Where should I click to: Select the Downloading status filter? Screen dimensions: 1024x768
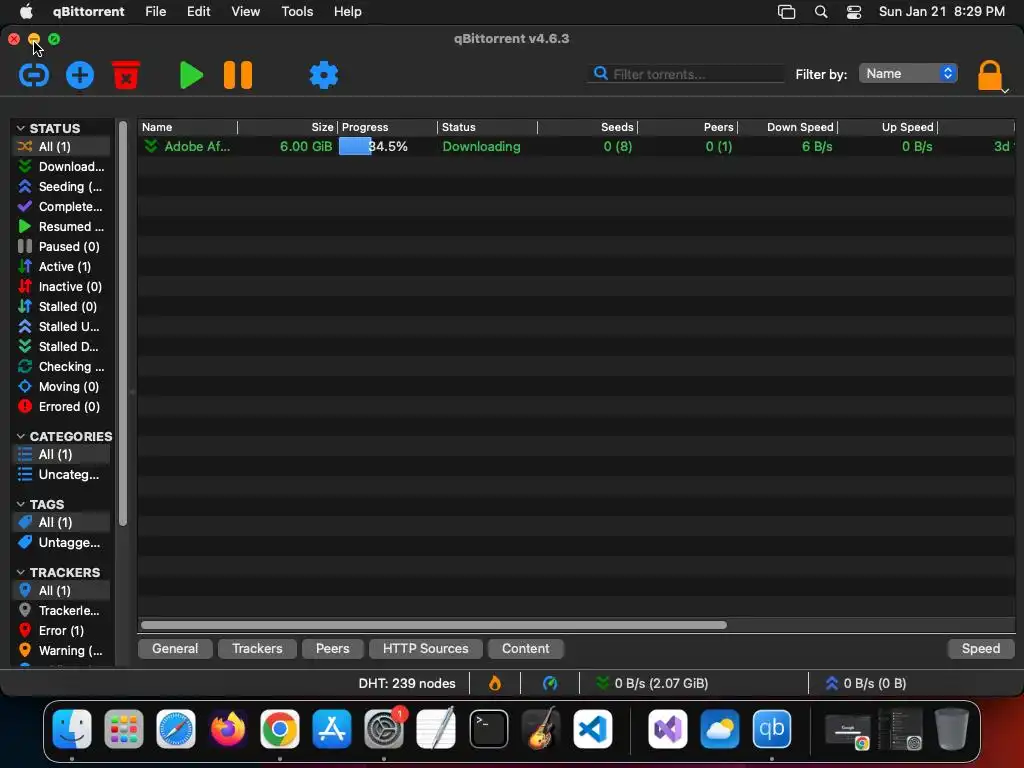[62, 167]
